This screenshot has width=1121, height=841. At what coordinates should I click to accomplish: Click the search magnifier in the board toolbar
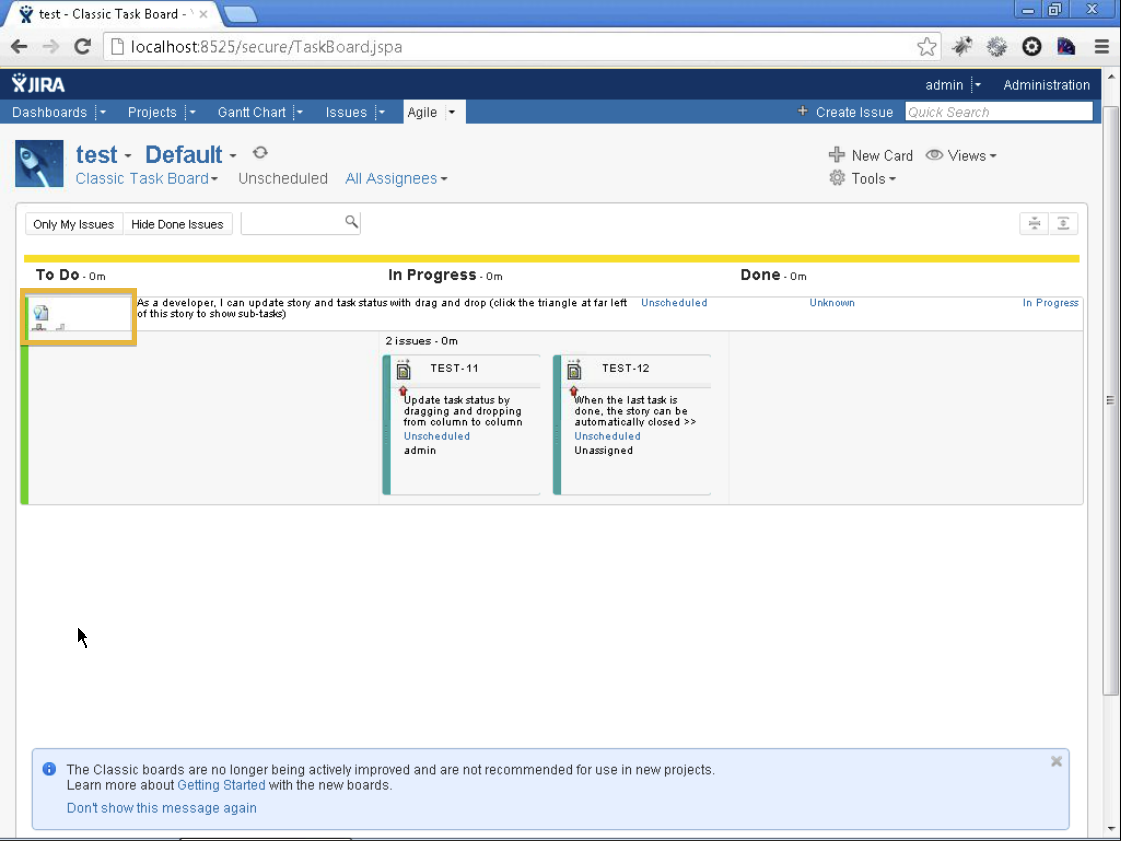350,222
